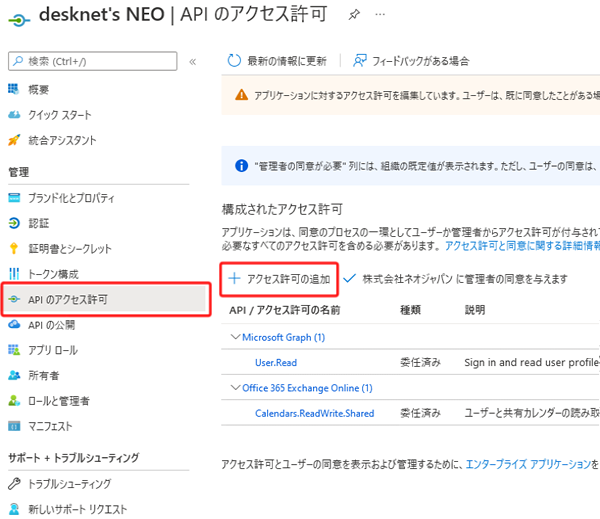This screenshot has width=600, height=519.
Task: Open the ellipsis more-options menu in the title
Action: click(380, 15)
